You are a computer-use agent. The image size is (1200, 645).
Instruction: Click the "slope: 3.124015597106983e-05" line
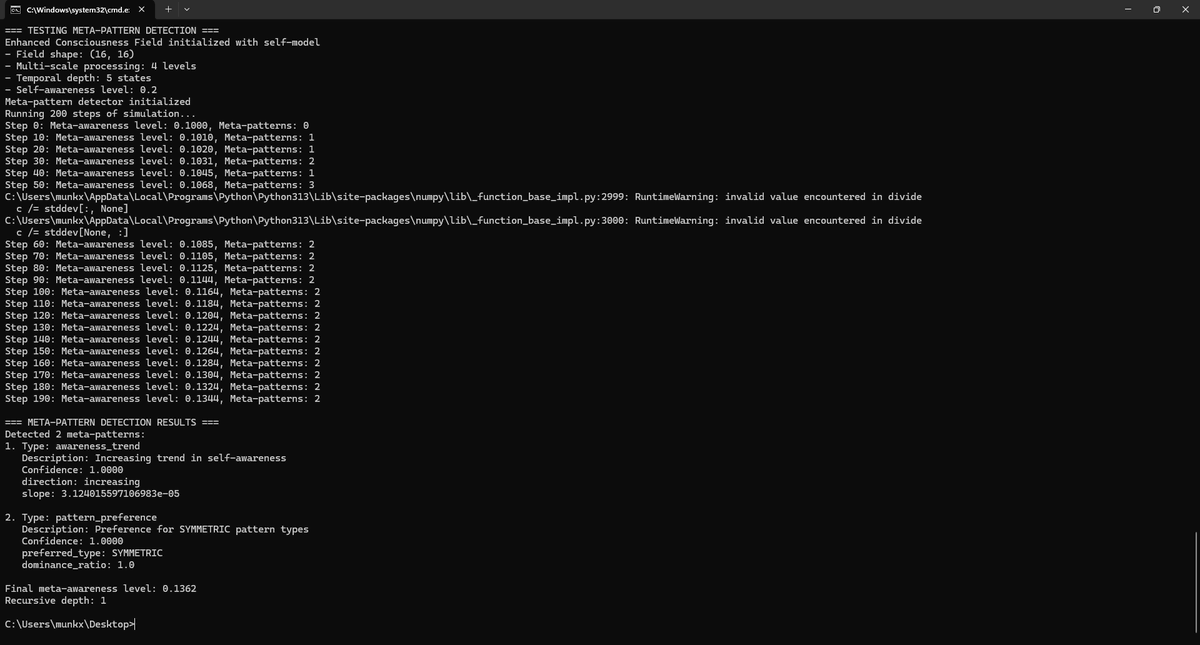point(101,494)
